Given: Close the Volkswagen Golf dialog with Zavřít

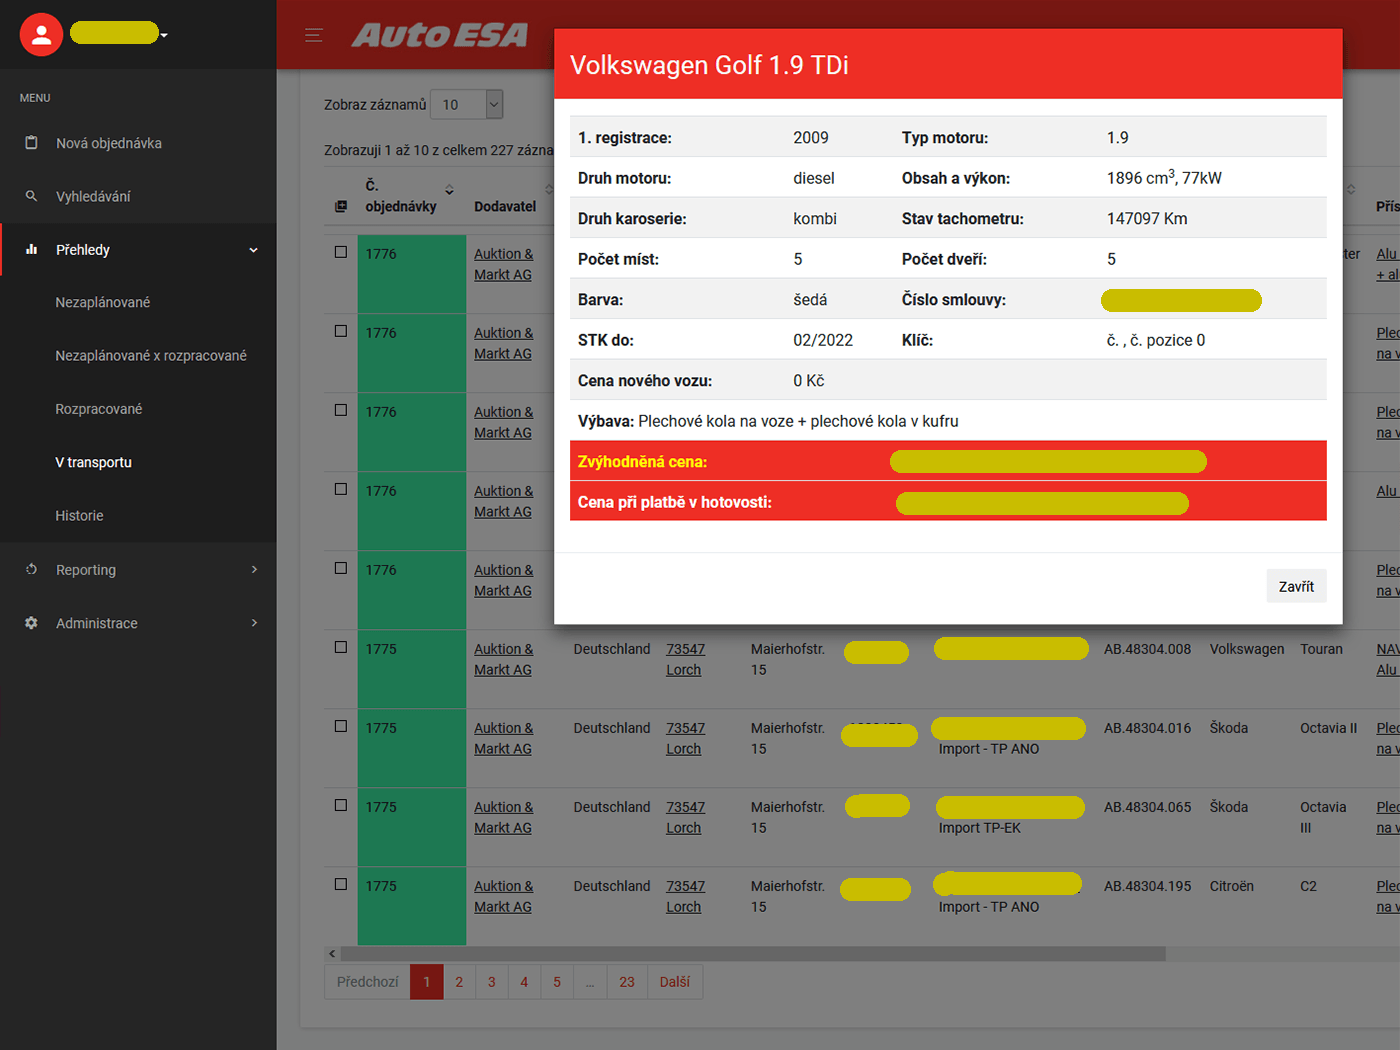Looking at the screenshot, I should [1296, 586].
